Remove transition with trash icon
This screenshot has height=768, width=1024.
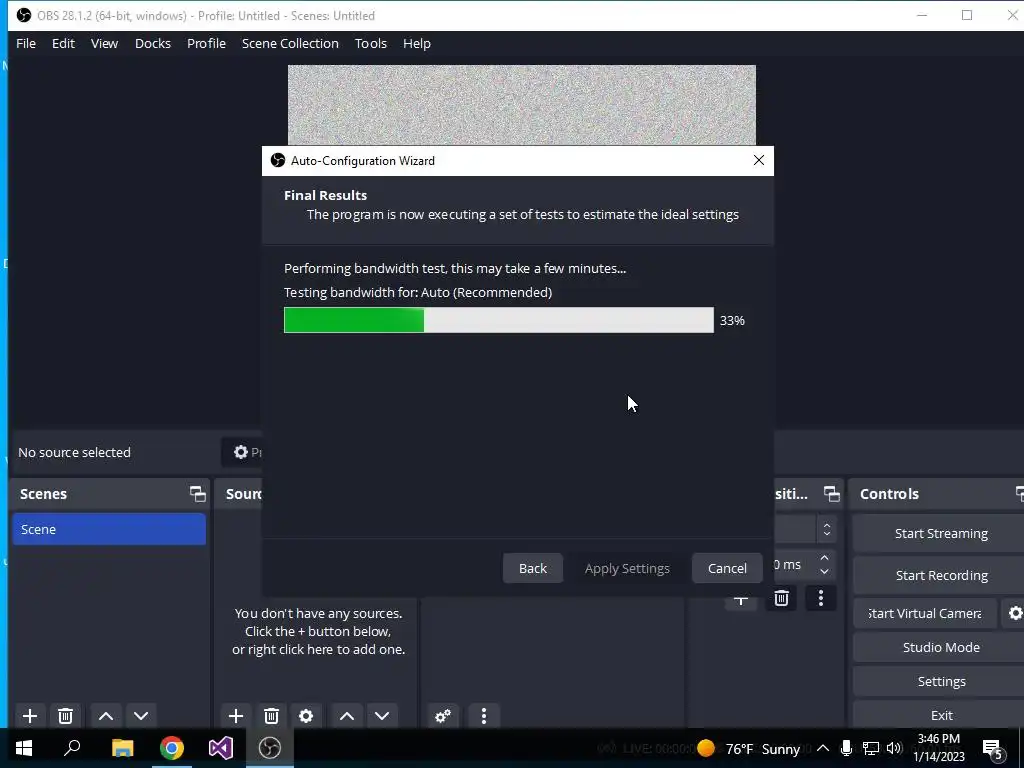(781, 598)
